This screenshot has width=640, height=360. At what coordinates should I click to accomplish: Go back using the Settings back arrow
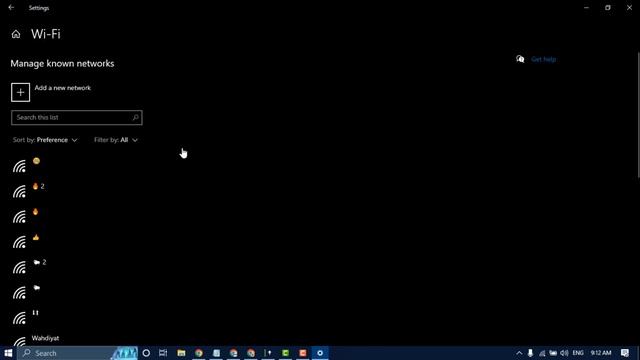pyautogui.click(x=11, y=7)
